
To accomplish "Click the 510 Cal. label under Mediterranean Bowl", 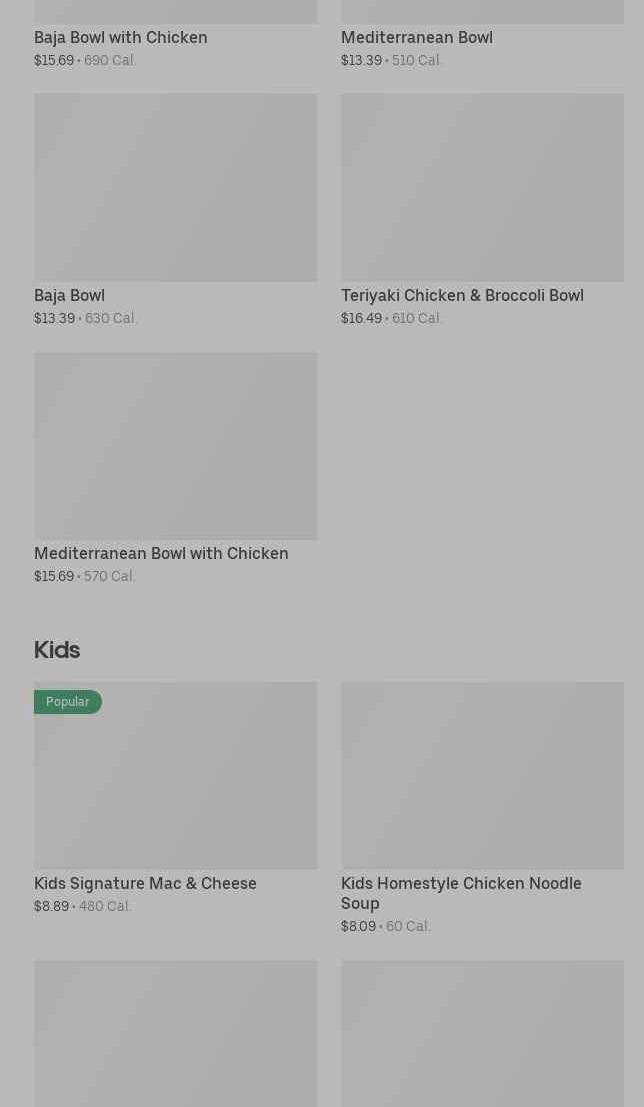I will click(x=417, y=61).
